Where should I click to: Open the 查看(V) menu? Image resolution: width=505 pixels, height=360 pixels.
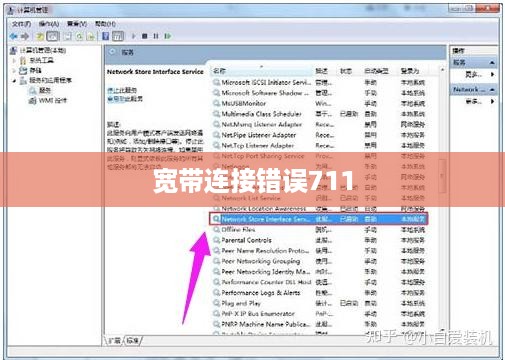click(x=77, y=24)
